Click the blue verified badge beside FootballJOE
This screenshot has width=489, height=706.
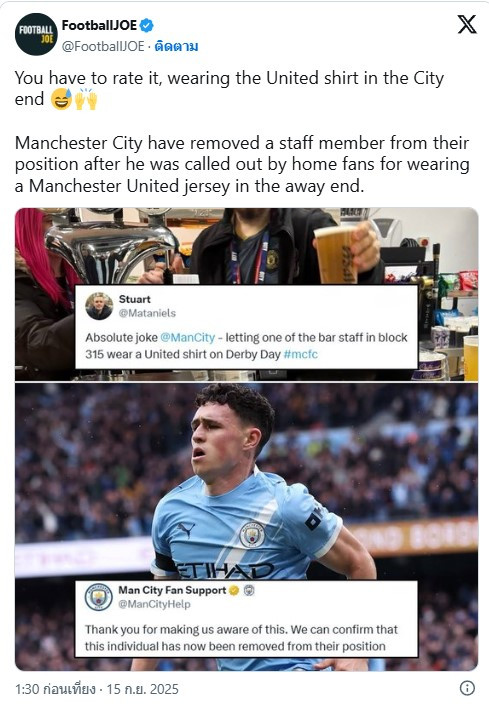[146, 26]
